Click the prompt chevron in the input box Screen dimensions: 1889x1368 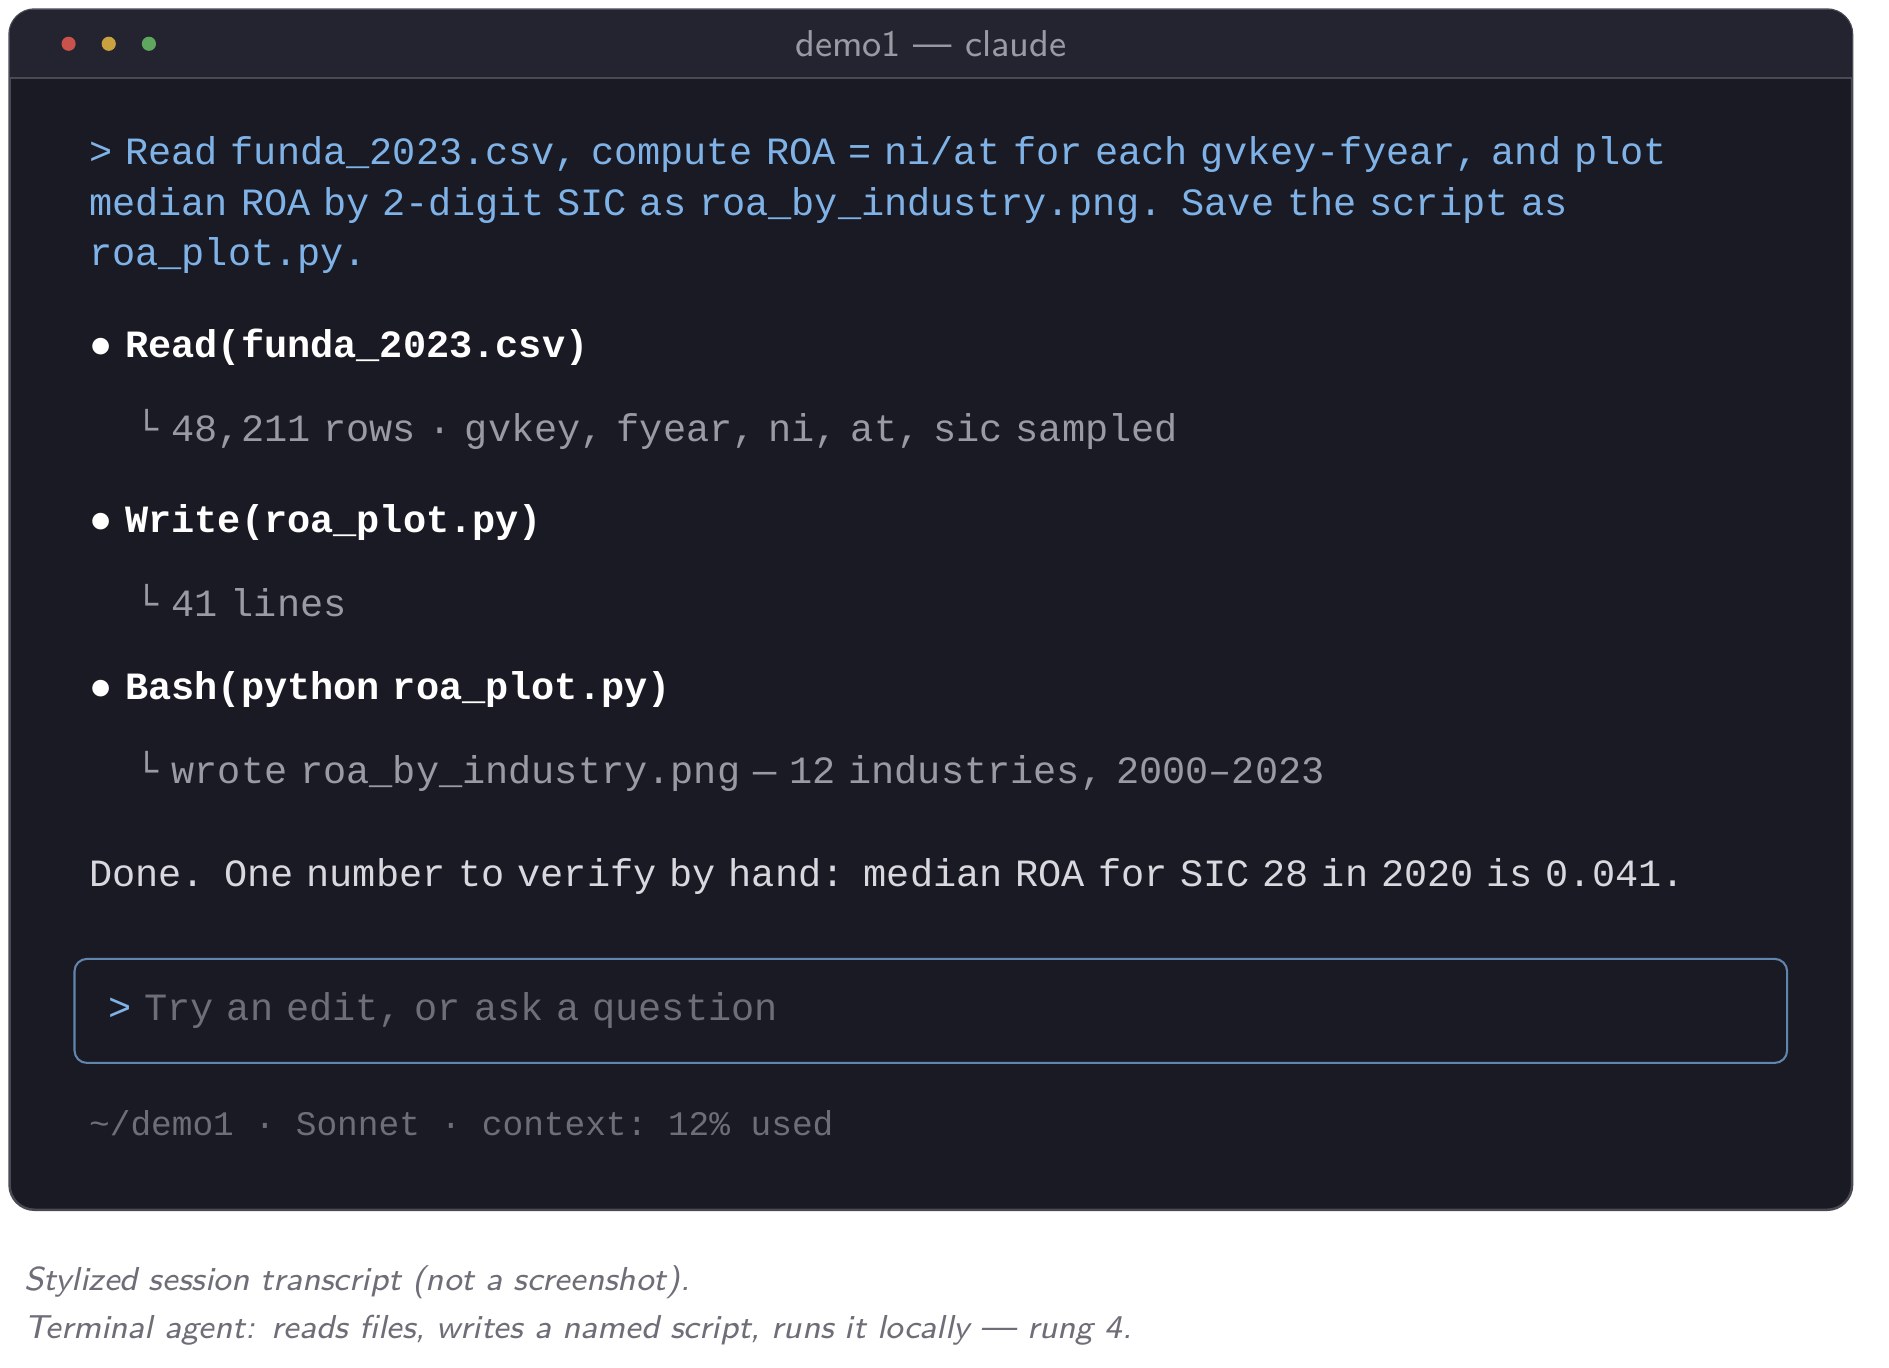click(119, 1008)
